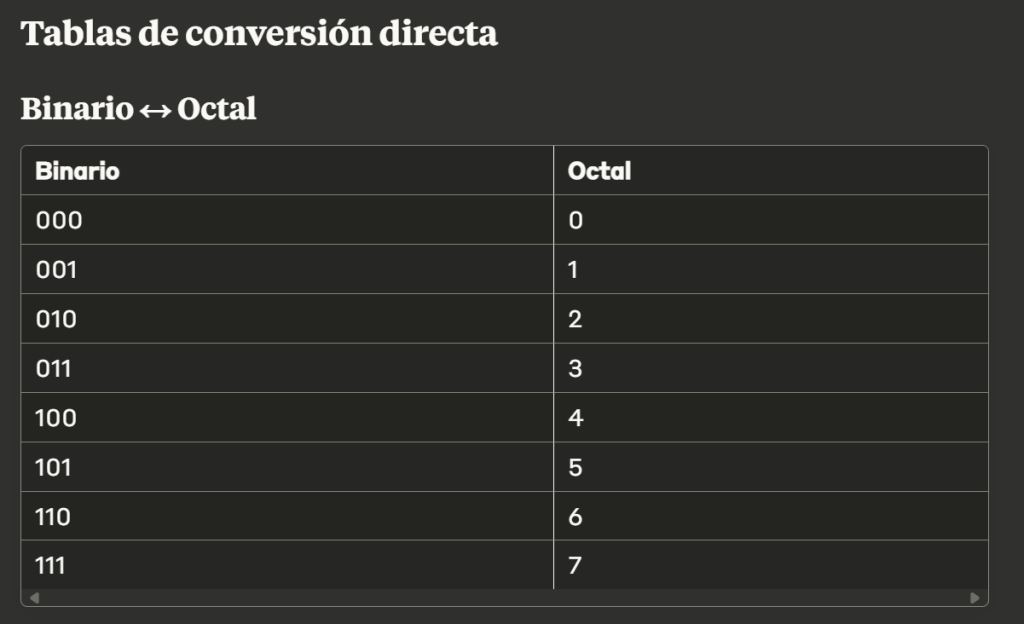The height and width of the screenshot is (624, 1024).
Task: Select the Octal column header
Action: (599, 171)
